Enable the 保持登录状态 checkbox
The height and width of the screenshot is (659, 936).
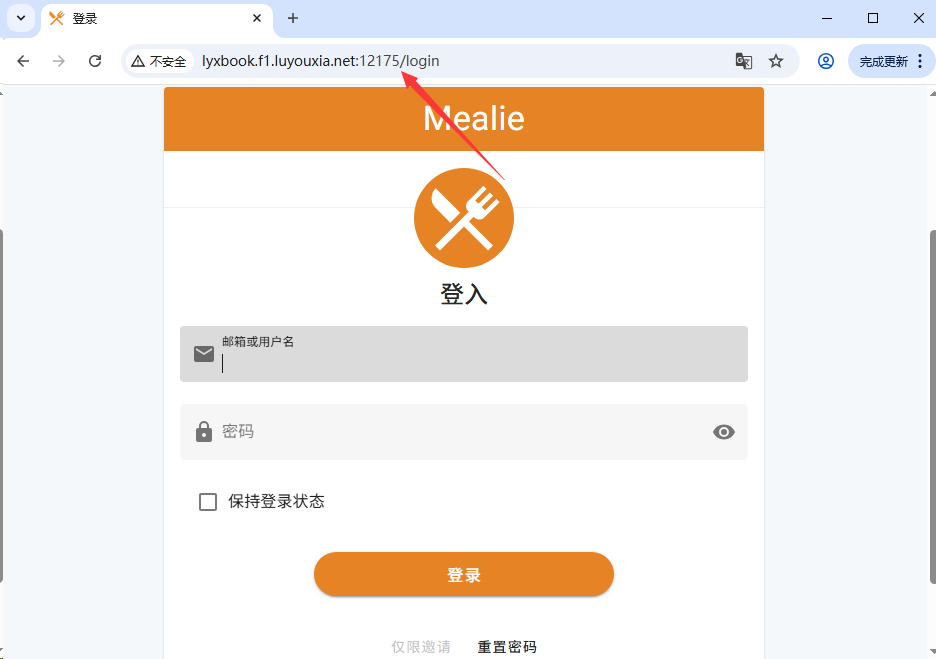coord(208,501)
